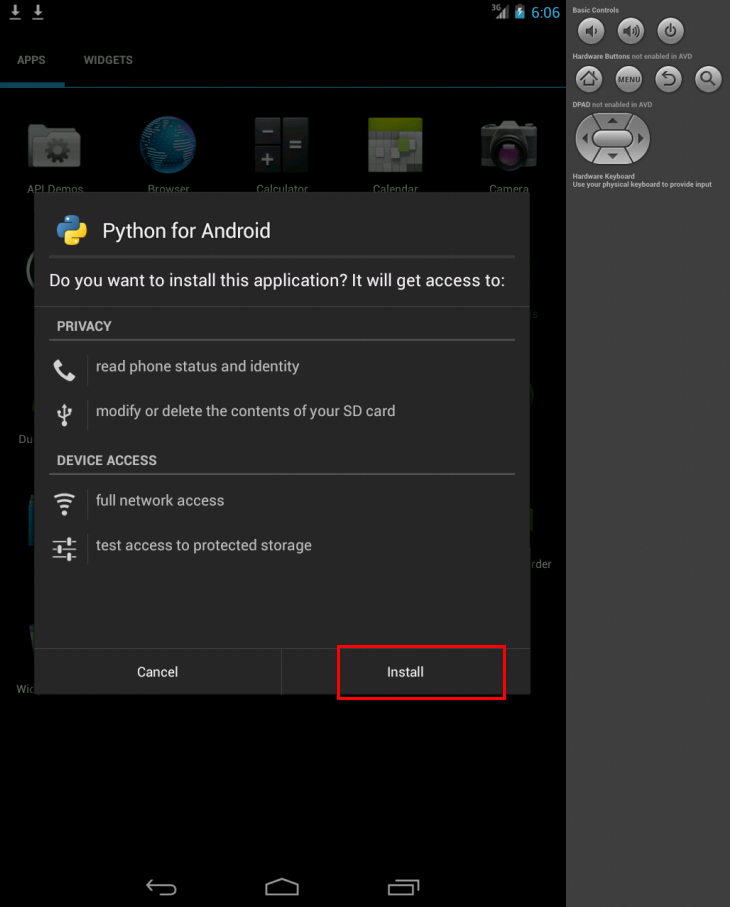Tap the recent apps navigation button
This screenshot has width=730, height=907.
click(403, 887)
